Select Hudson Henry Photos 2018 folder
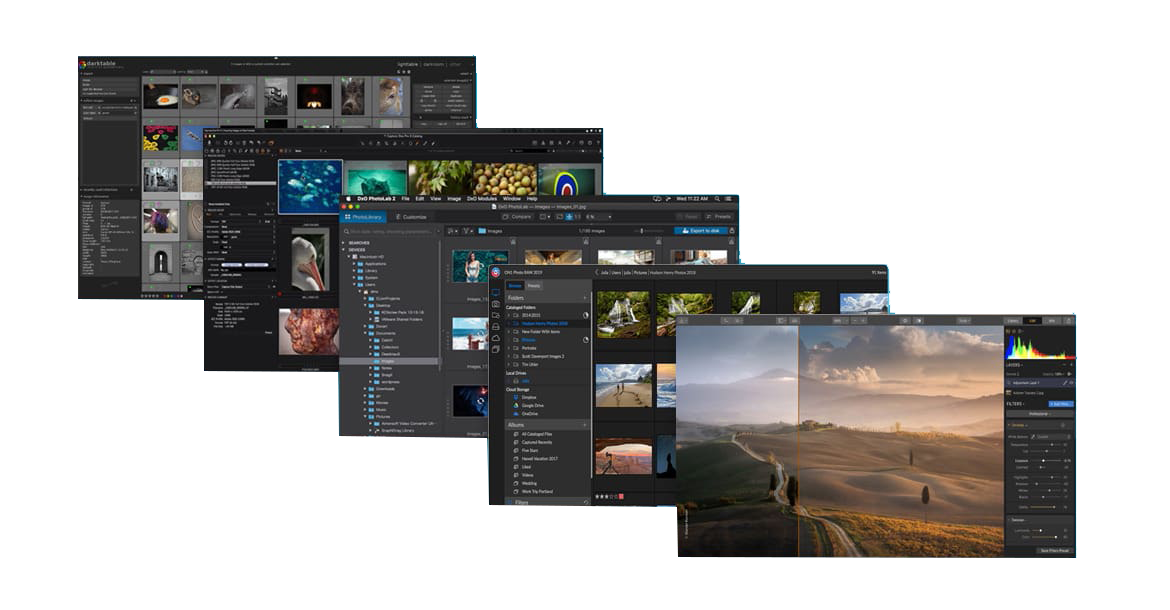Image resolution: width=1170 pixels, height=610 pixels. click(541, 324)
